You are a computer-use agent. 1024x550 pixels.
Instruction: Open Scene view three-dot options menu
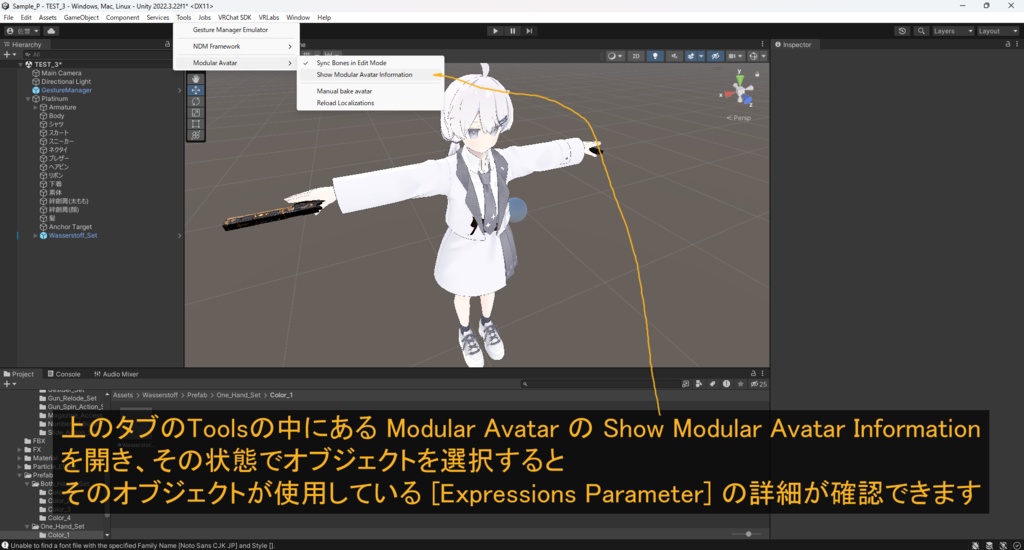point(762,44)
